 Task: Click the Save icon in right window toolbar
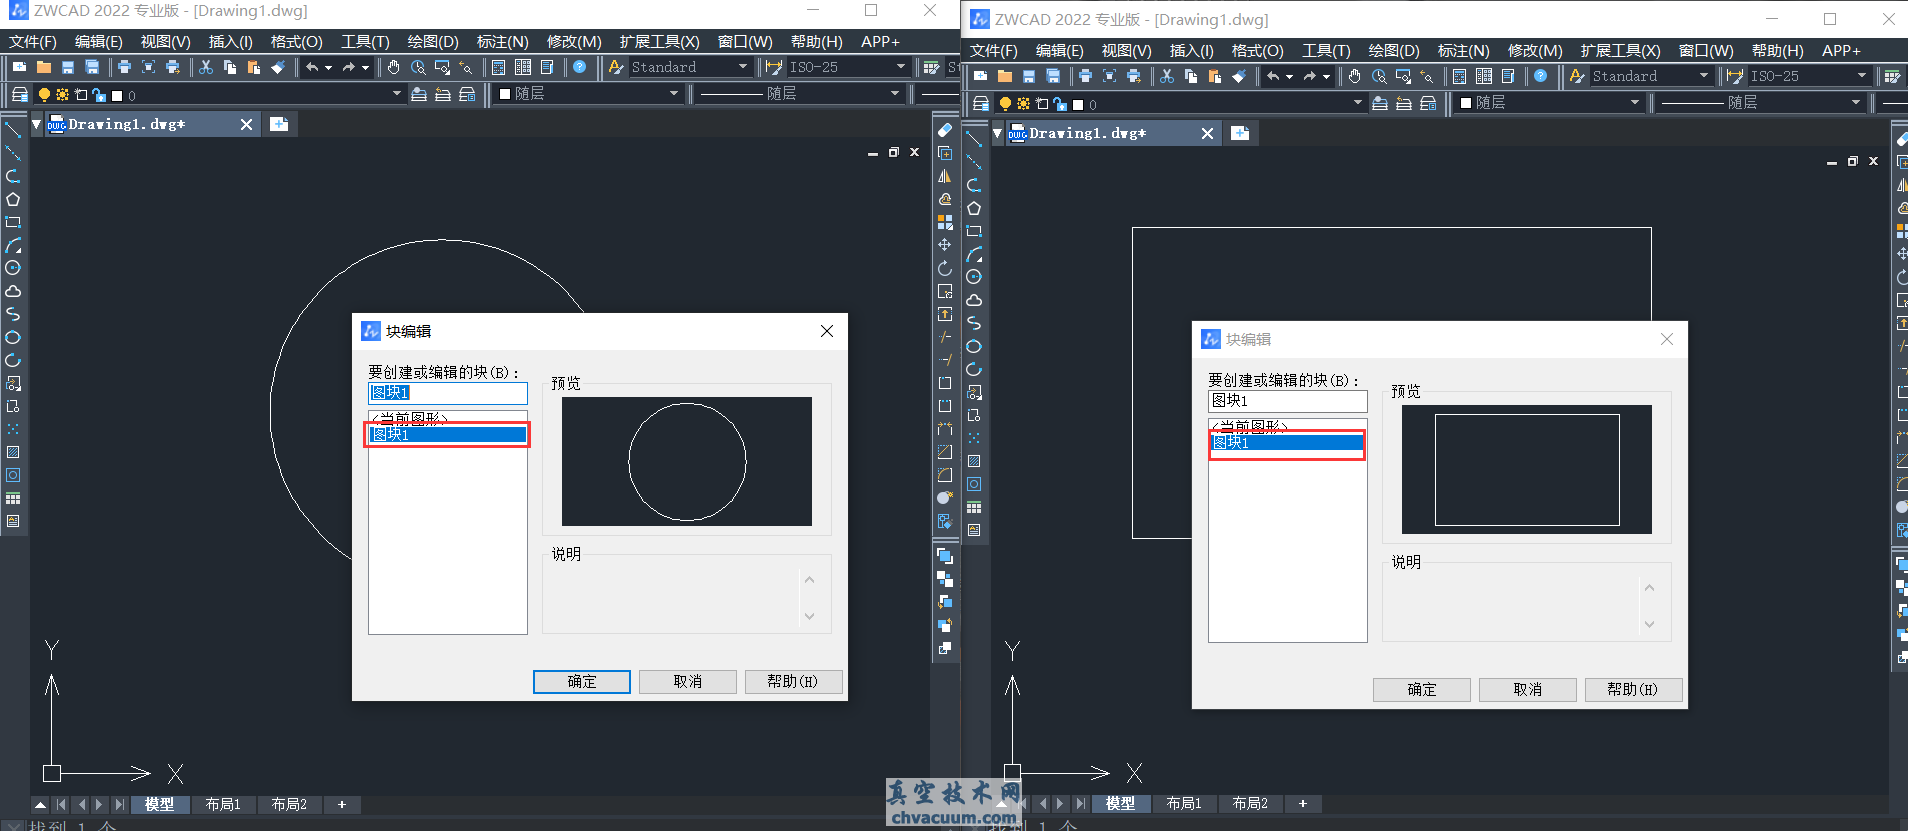click(1029, 76)
